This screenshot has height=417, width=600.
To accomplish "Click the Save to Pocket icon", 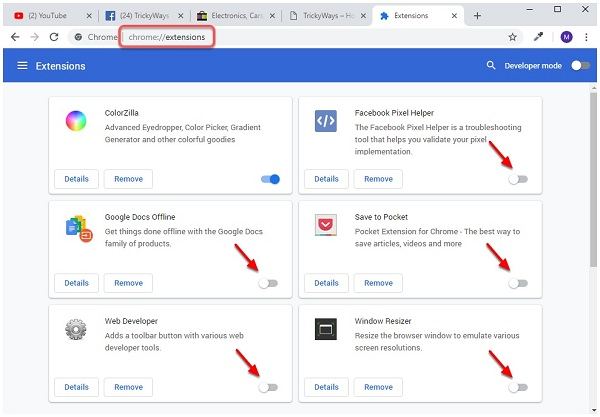I will point(326,225).
